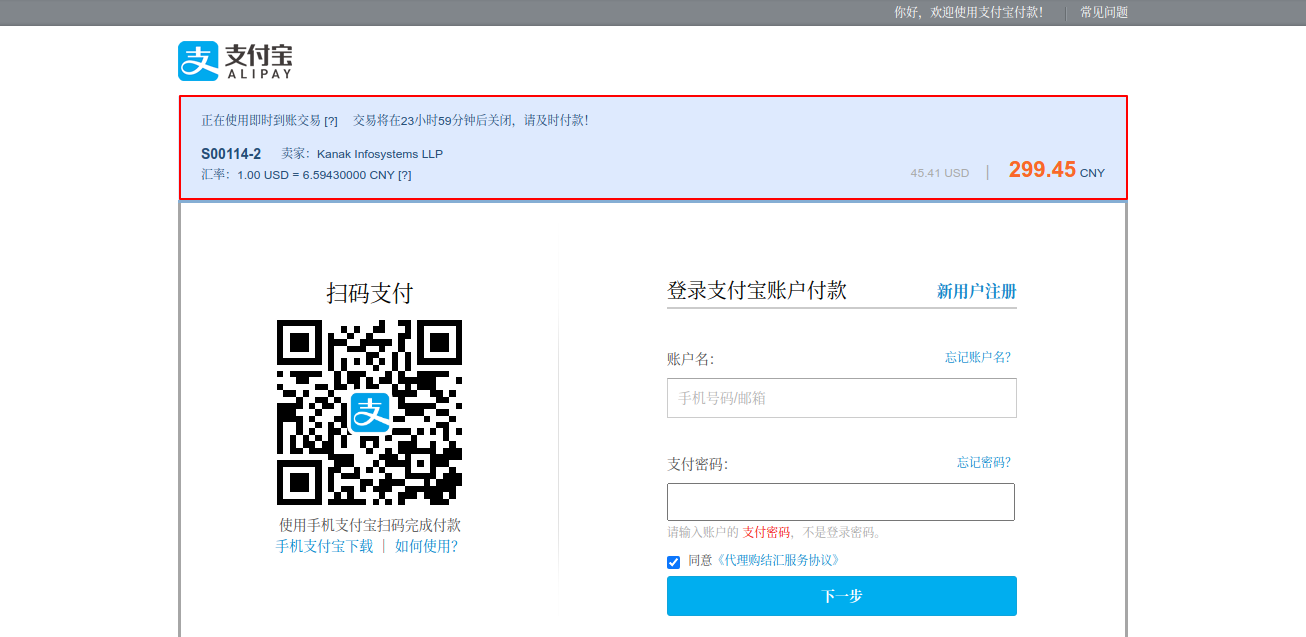Click the seller name Kanak Infosystems LLP
Image resolution: width=1306 pixels, height=637 pixels.
(380, 154)
